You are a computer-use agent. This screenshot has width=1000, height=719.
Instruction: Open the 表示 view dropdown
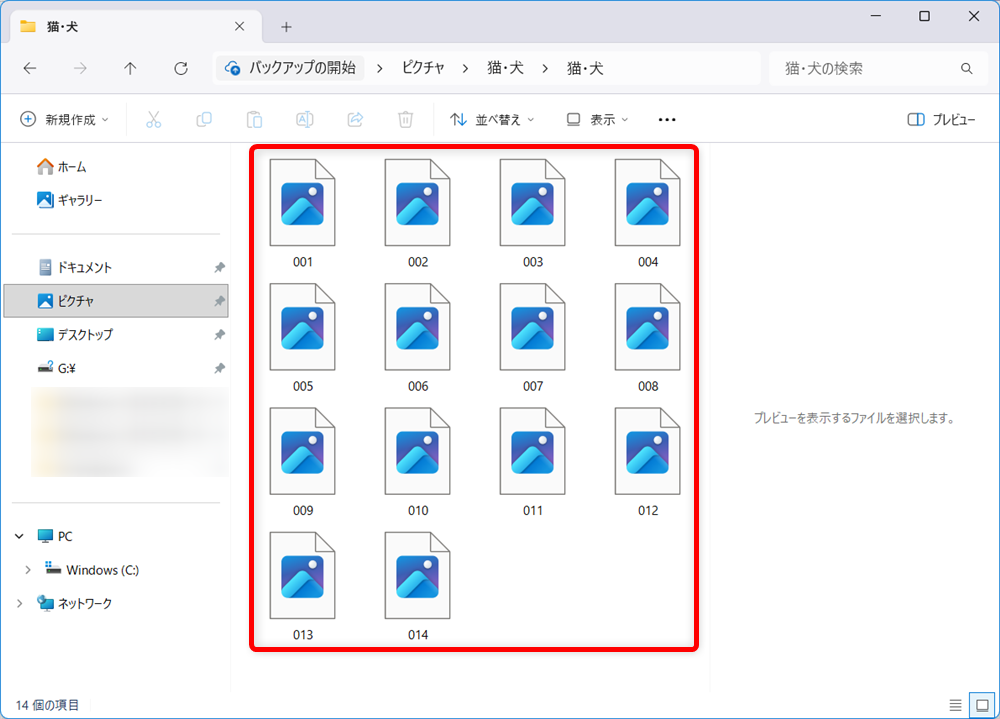tap(596, 119)
